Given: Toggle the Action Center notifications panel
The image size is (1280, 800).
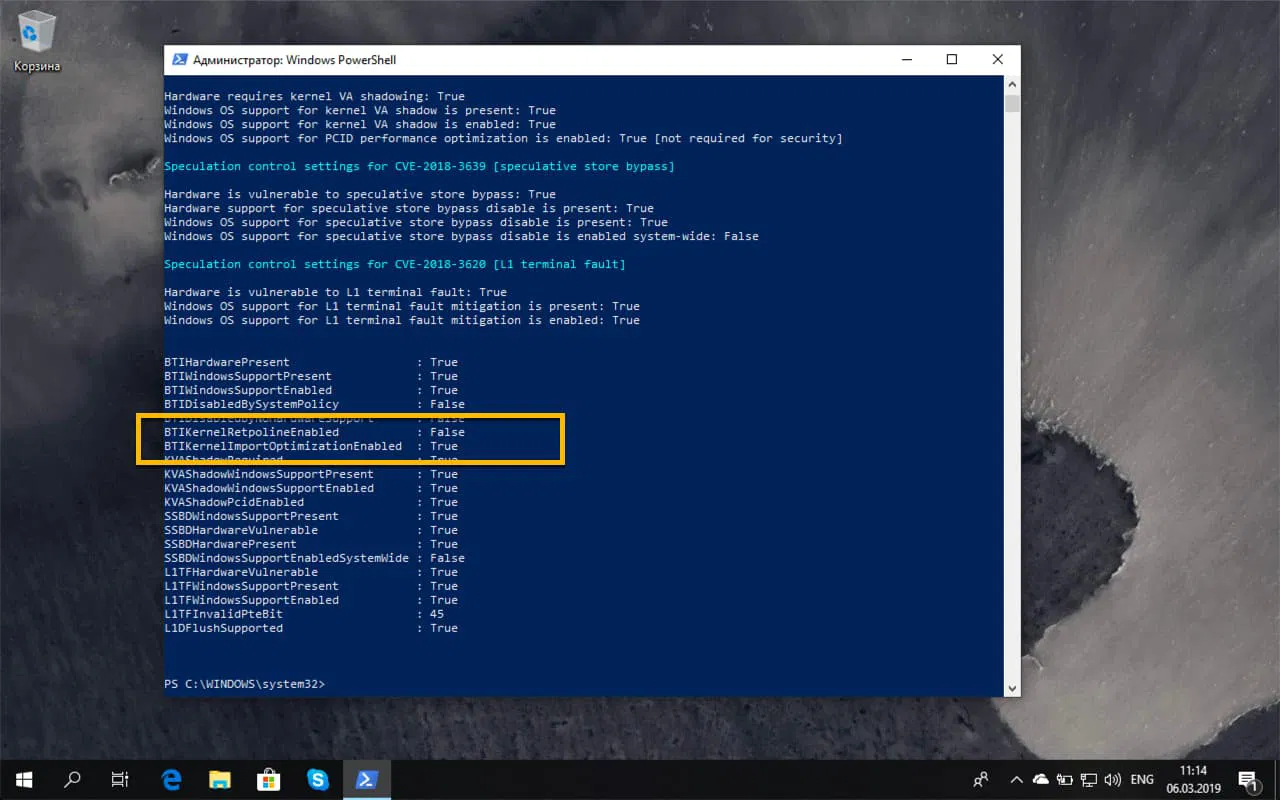Looking at the screenshot, I should coord(1248,779).
